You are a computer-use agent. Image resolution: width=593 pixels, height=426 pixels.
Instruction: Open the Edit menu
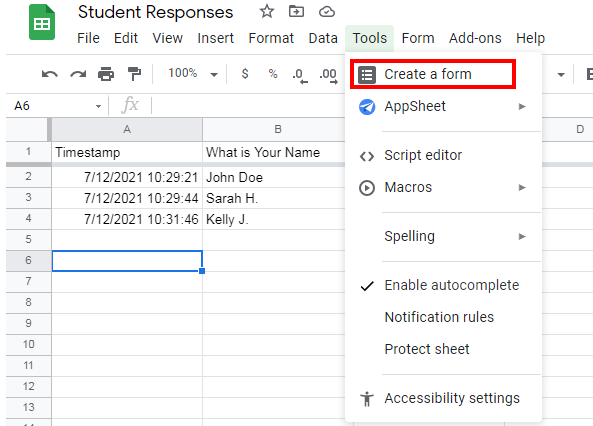(126, 38)
